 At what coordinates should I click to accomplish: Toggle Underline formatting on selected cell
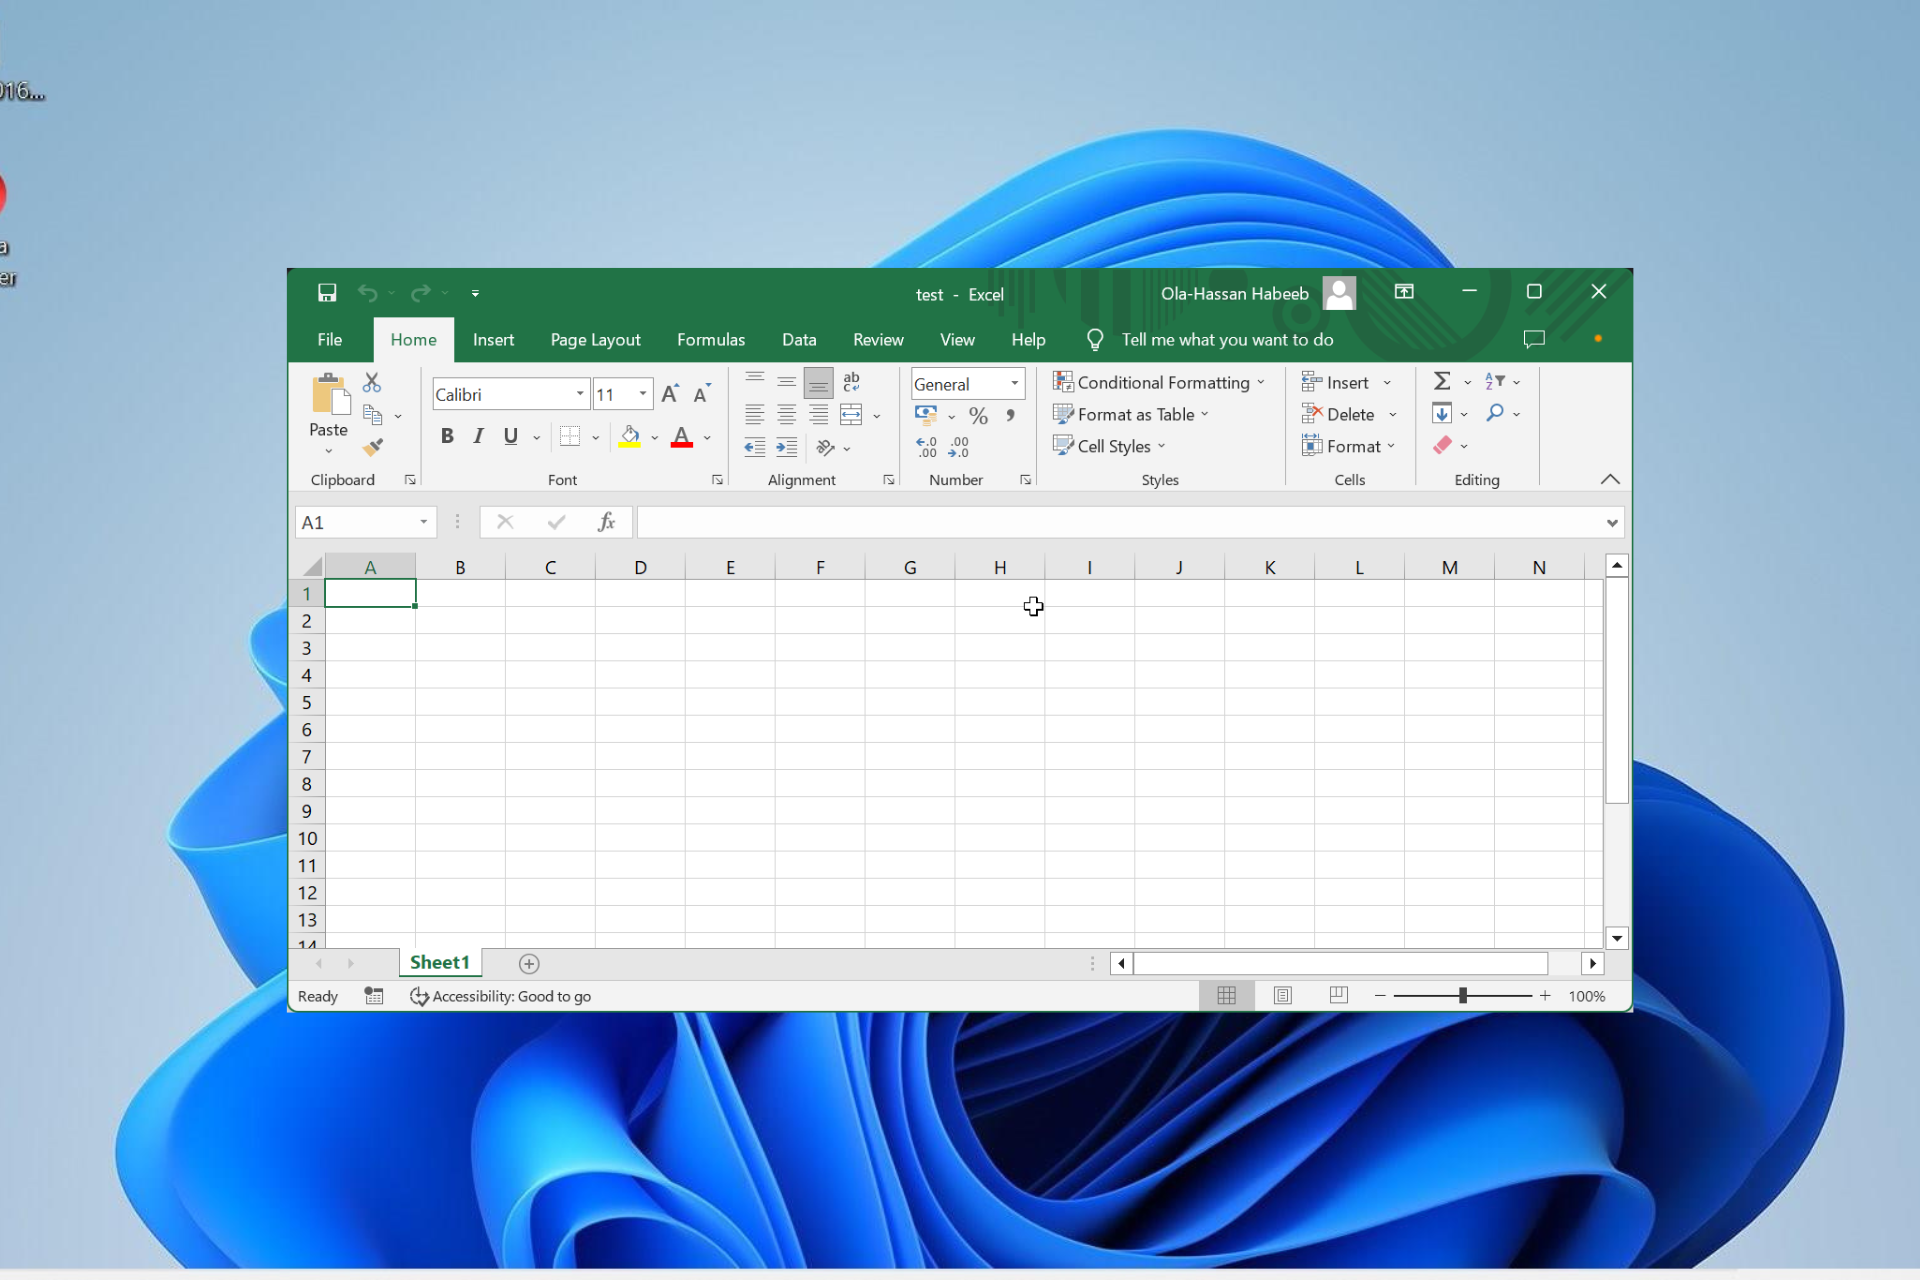click(510, 437)
